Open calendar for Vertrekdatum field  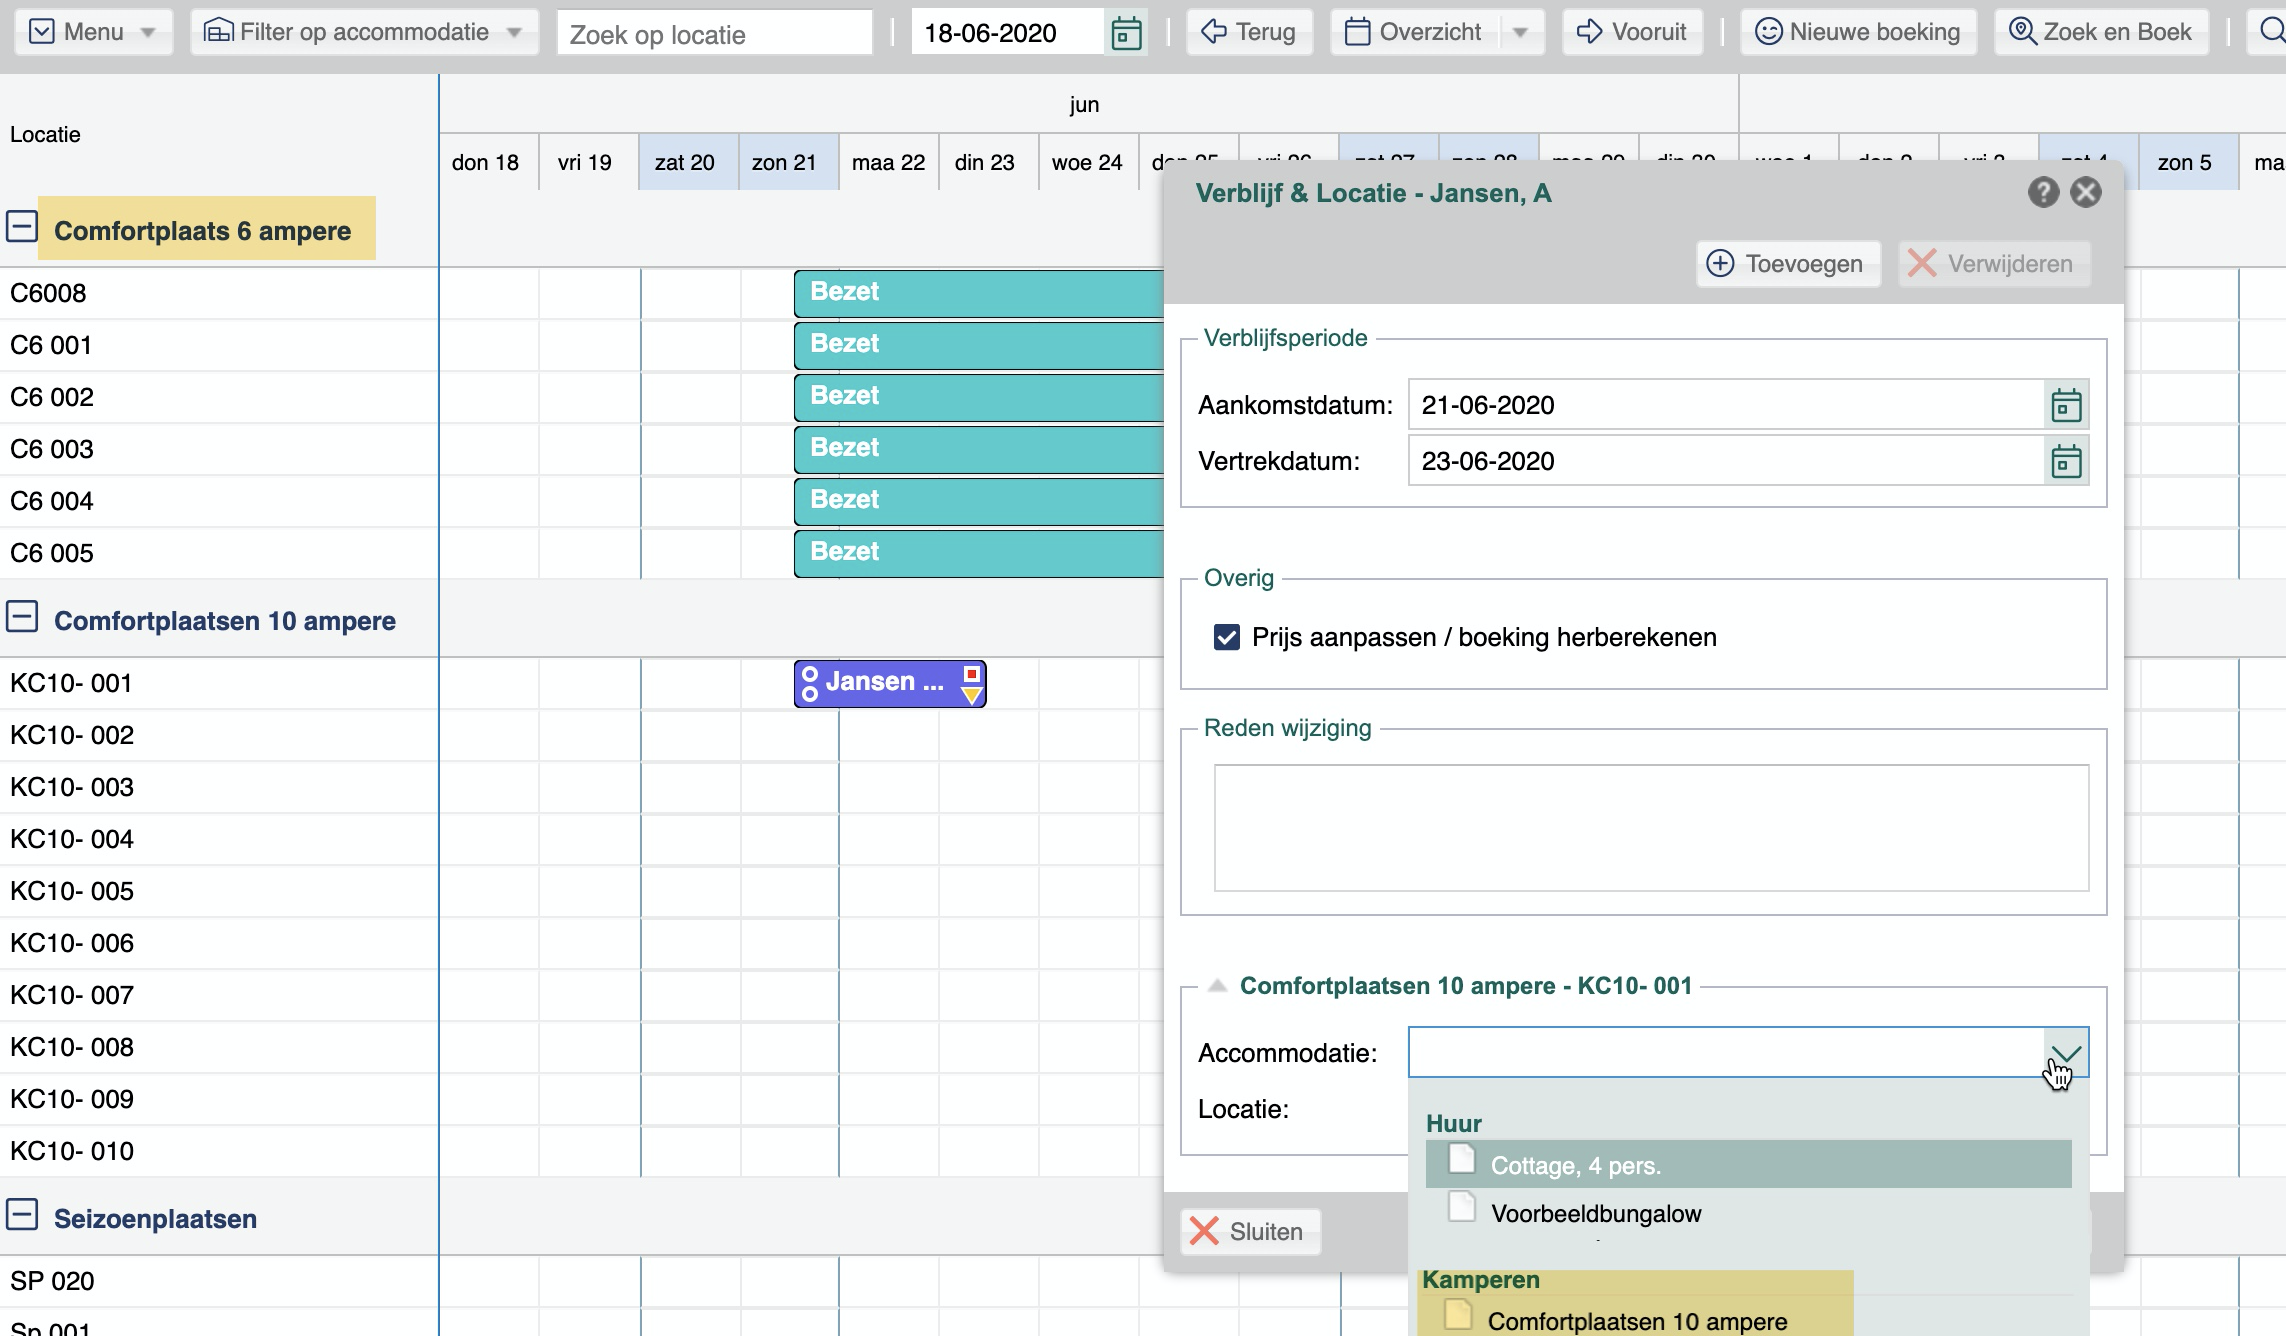(2066, 461)
